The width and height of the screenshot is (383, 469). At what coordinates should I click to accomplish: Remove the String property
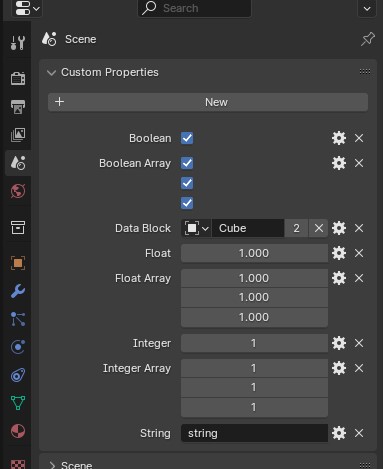tap(359, 433)
